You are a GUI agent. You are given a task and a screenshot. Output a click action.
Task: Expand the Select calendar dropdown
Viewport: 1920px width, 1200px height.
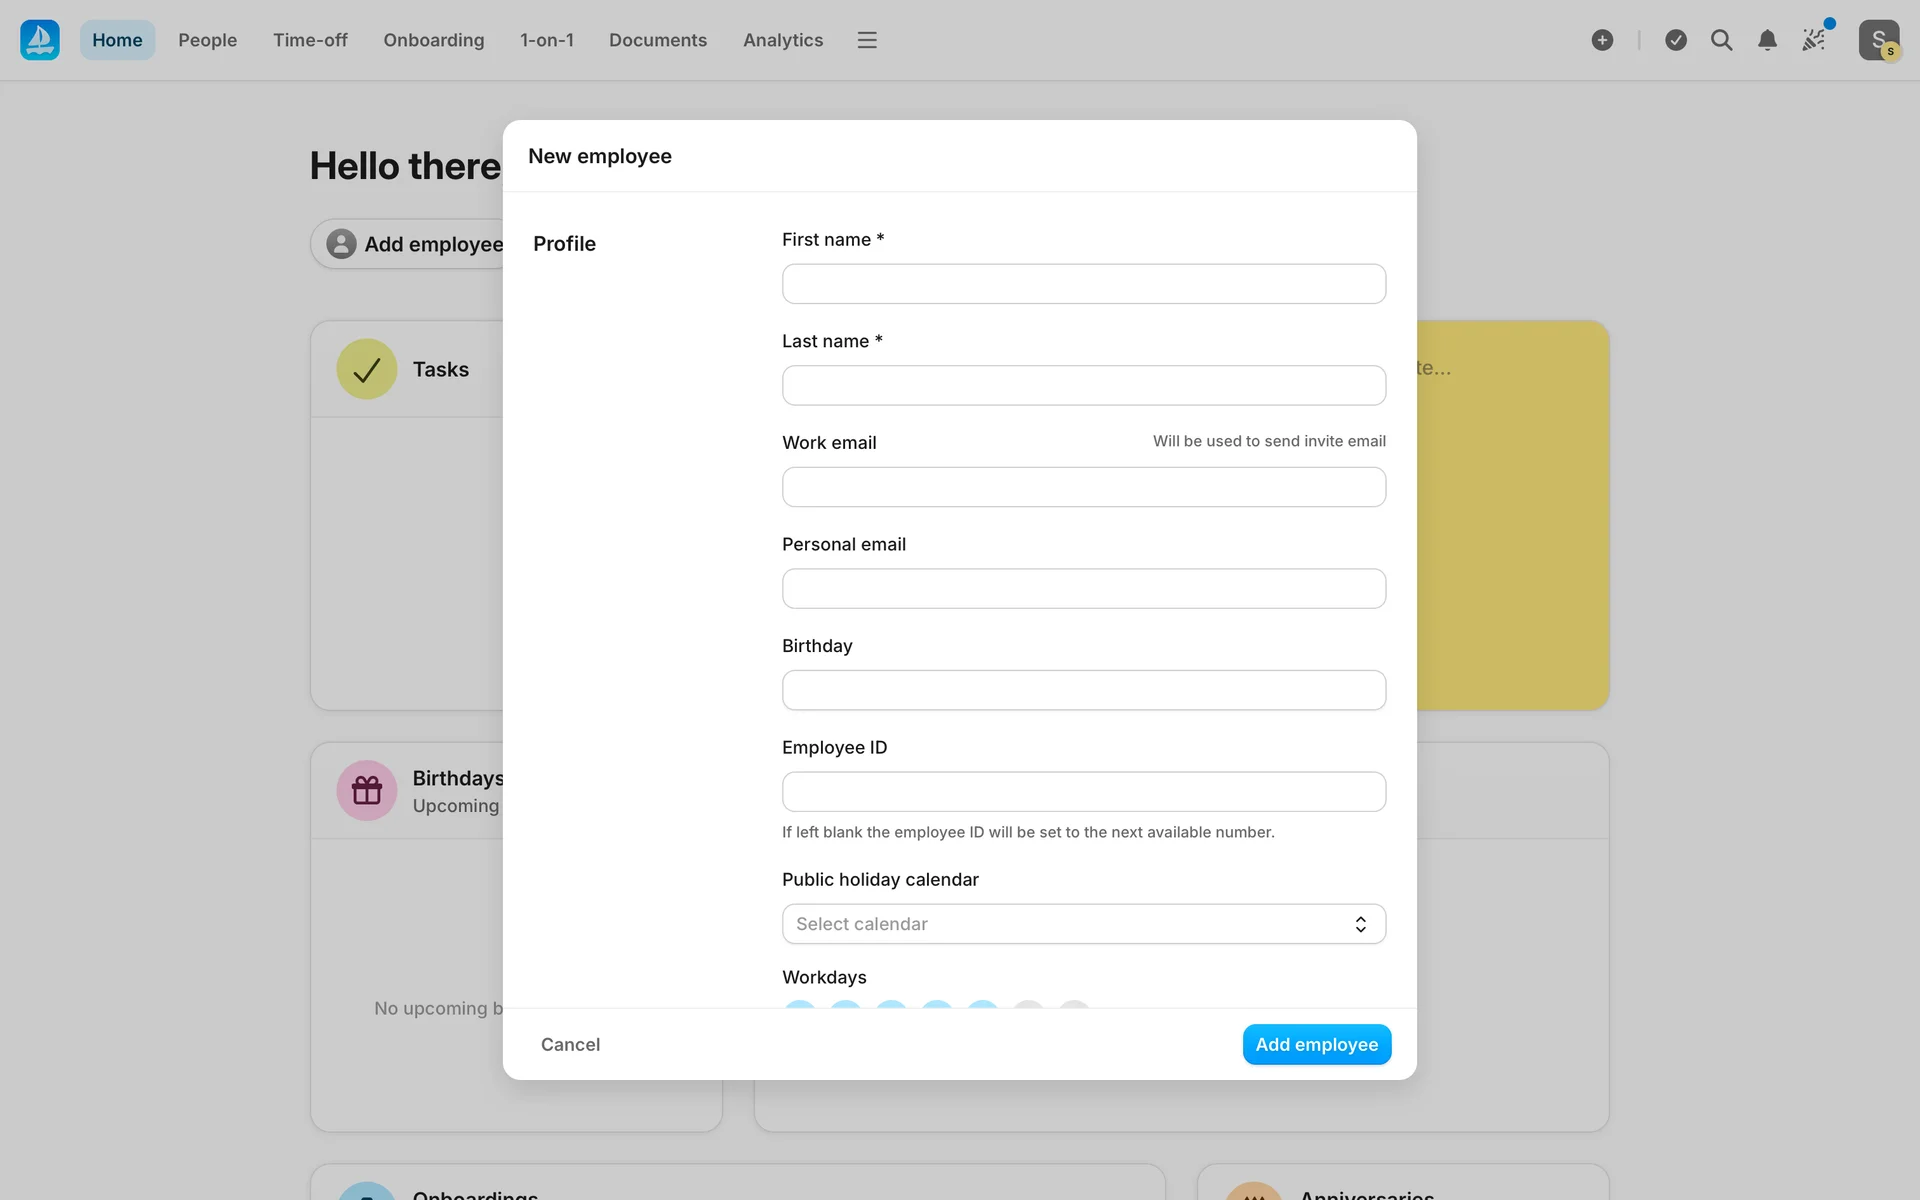point(1070,924)
